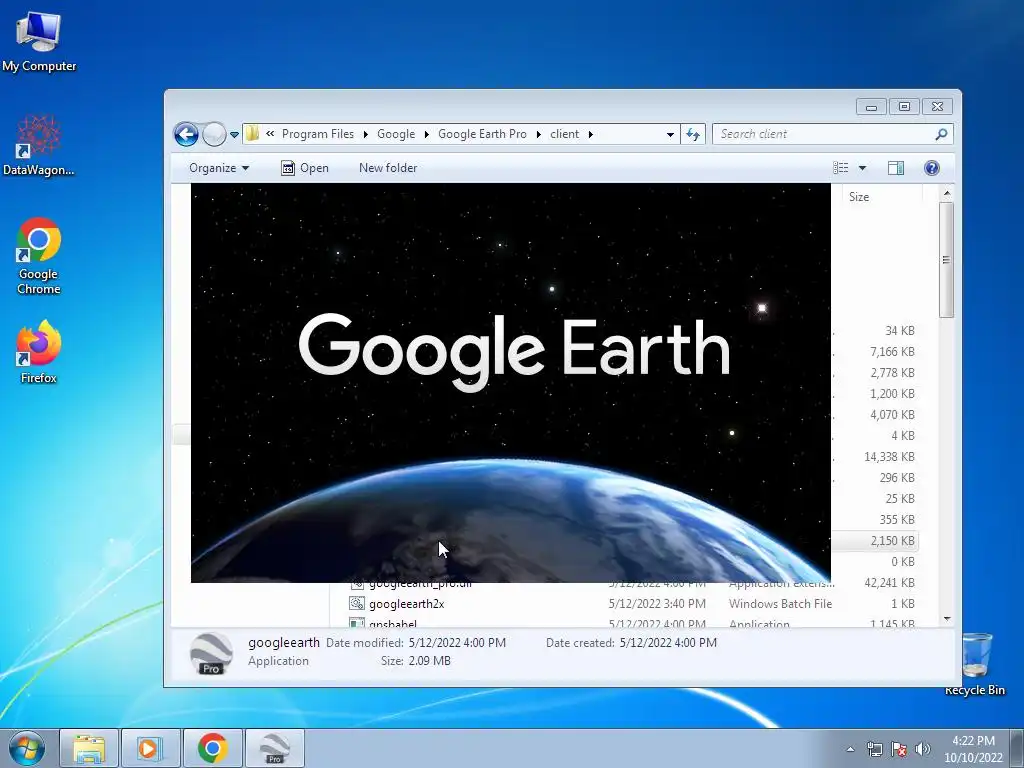Open Windows Media Player from the taskbar

tap(150, 748)
